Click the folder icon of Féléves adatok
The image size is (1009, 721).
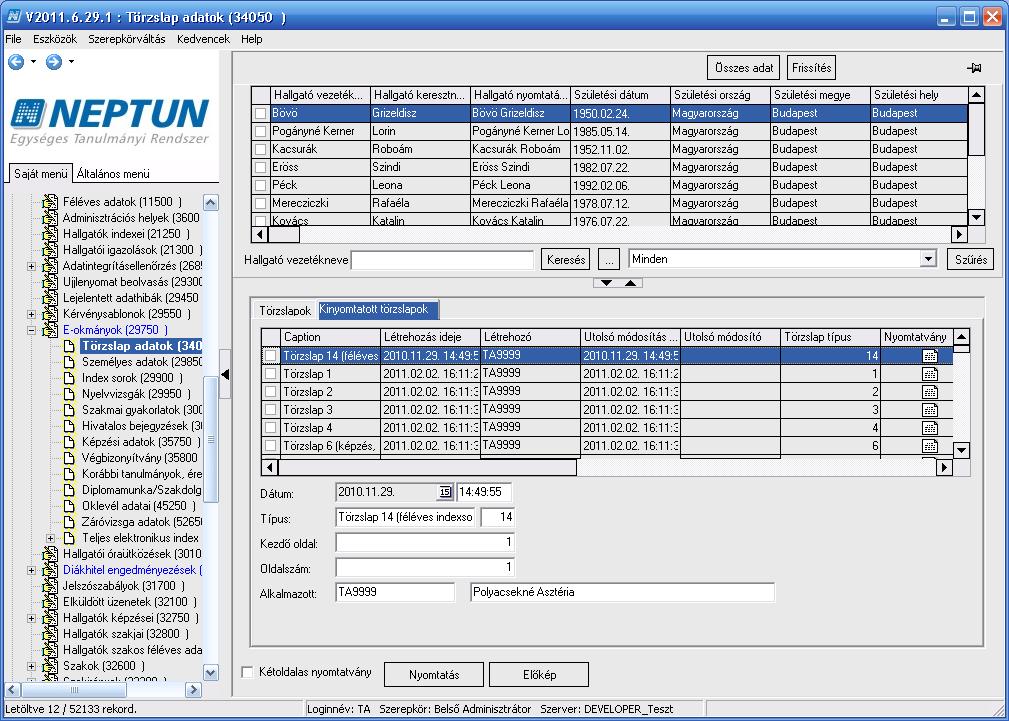50,201
